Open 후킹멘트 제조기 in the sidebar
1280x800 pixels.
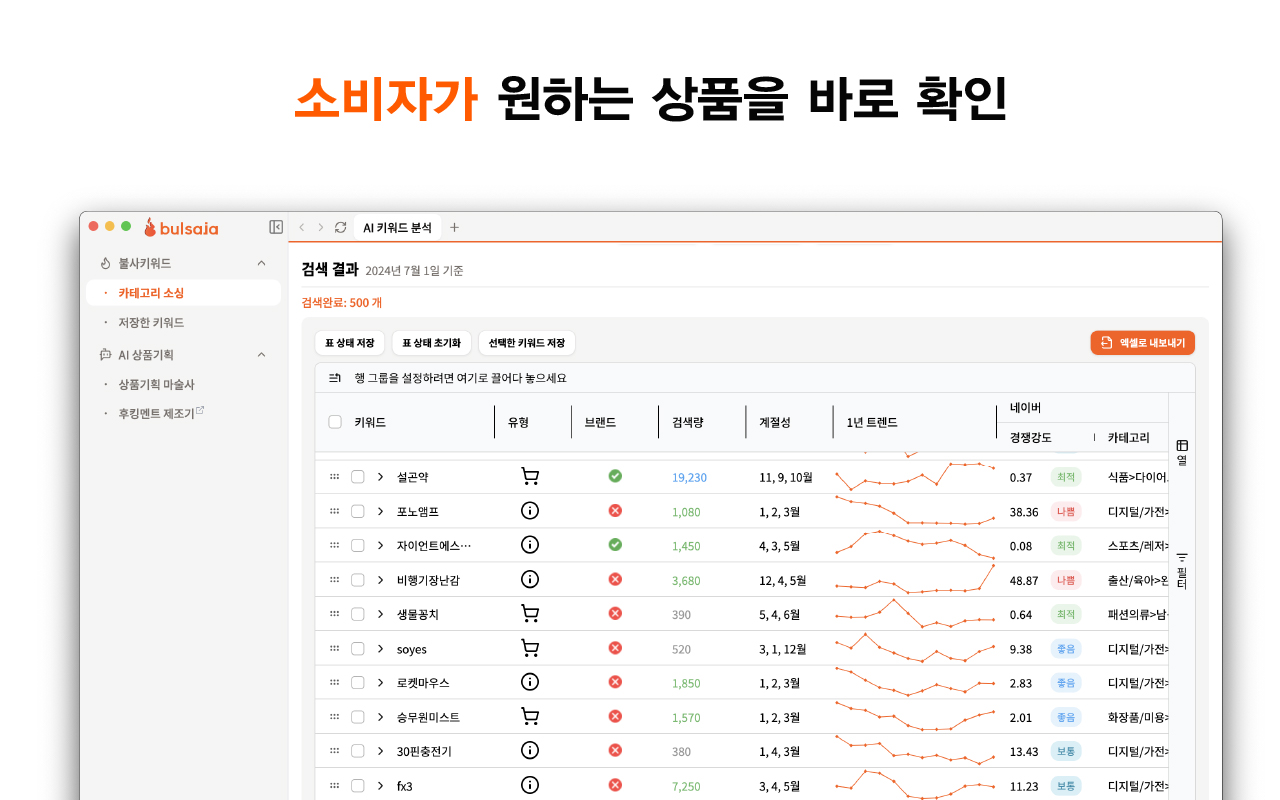pos(161,413)
